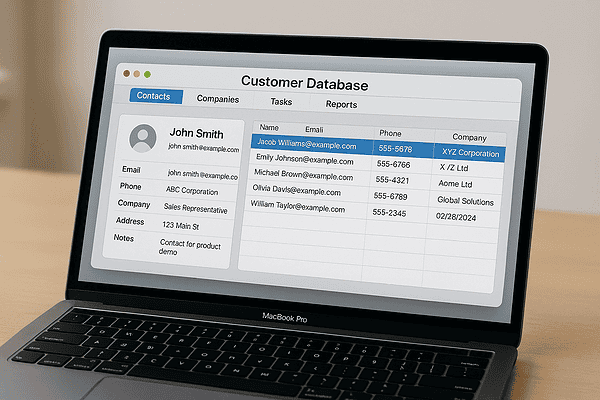This screenshot has width=600, height=400.
Task: Sort by the Name column header
Action: 269,127
